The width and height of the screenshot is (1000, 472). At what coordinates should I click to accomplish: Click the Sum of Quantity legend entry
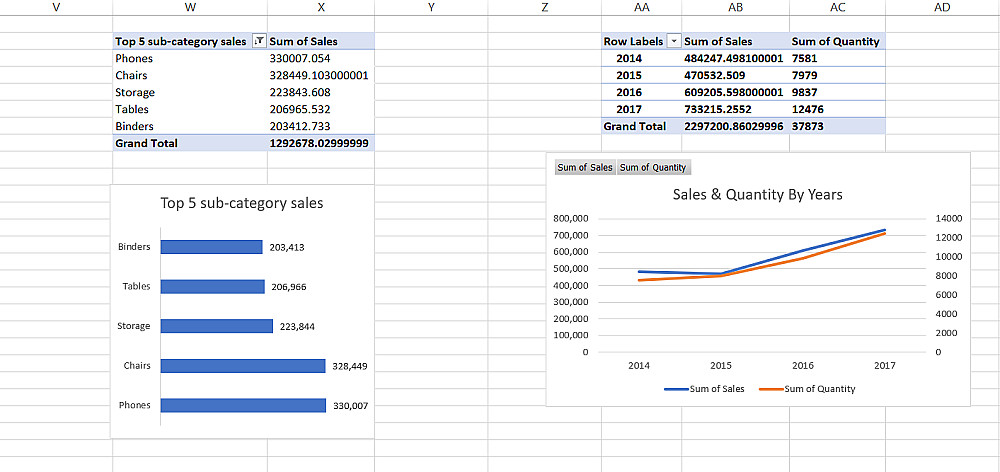coord(807,388)
